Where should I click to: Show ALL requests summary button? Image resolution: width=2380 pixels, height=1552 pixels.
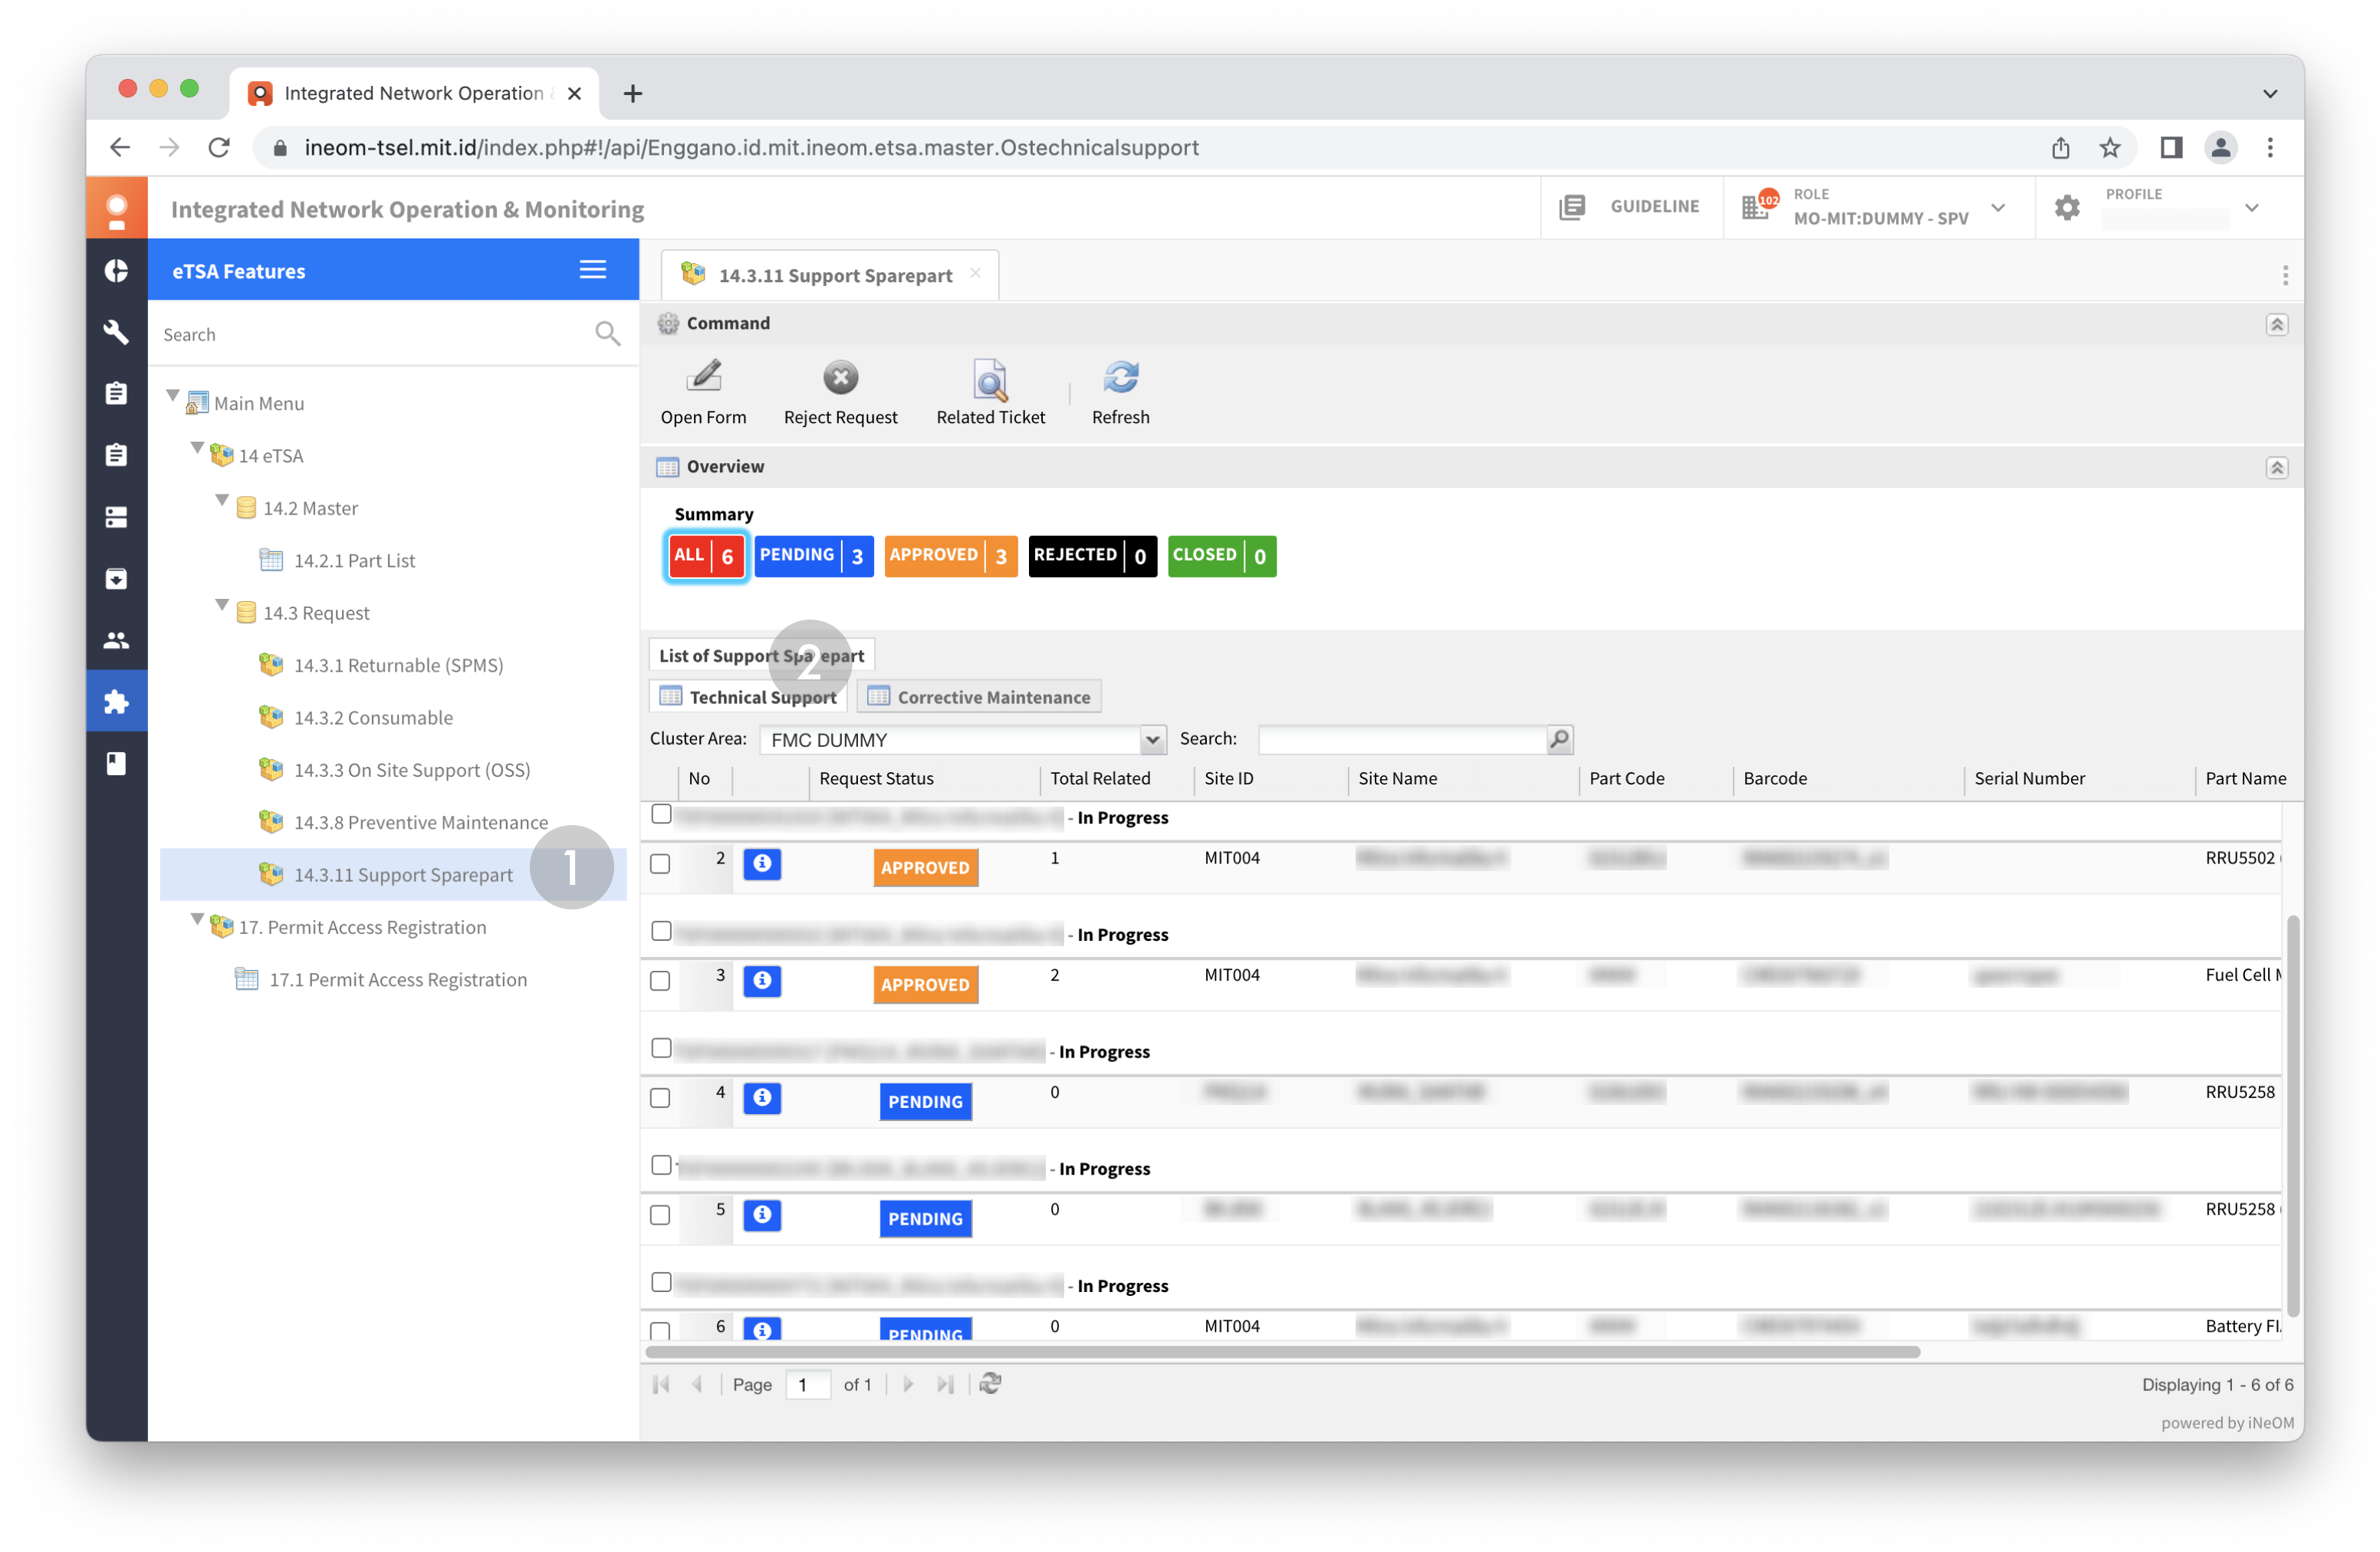click(x=706, y=556)
